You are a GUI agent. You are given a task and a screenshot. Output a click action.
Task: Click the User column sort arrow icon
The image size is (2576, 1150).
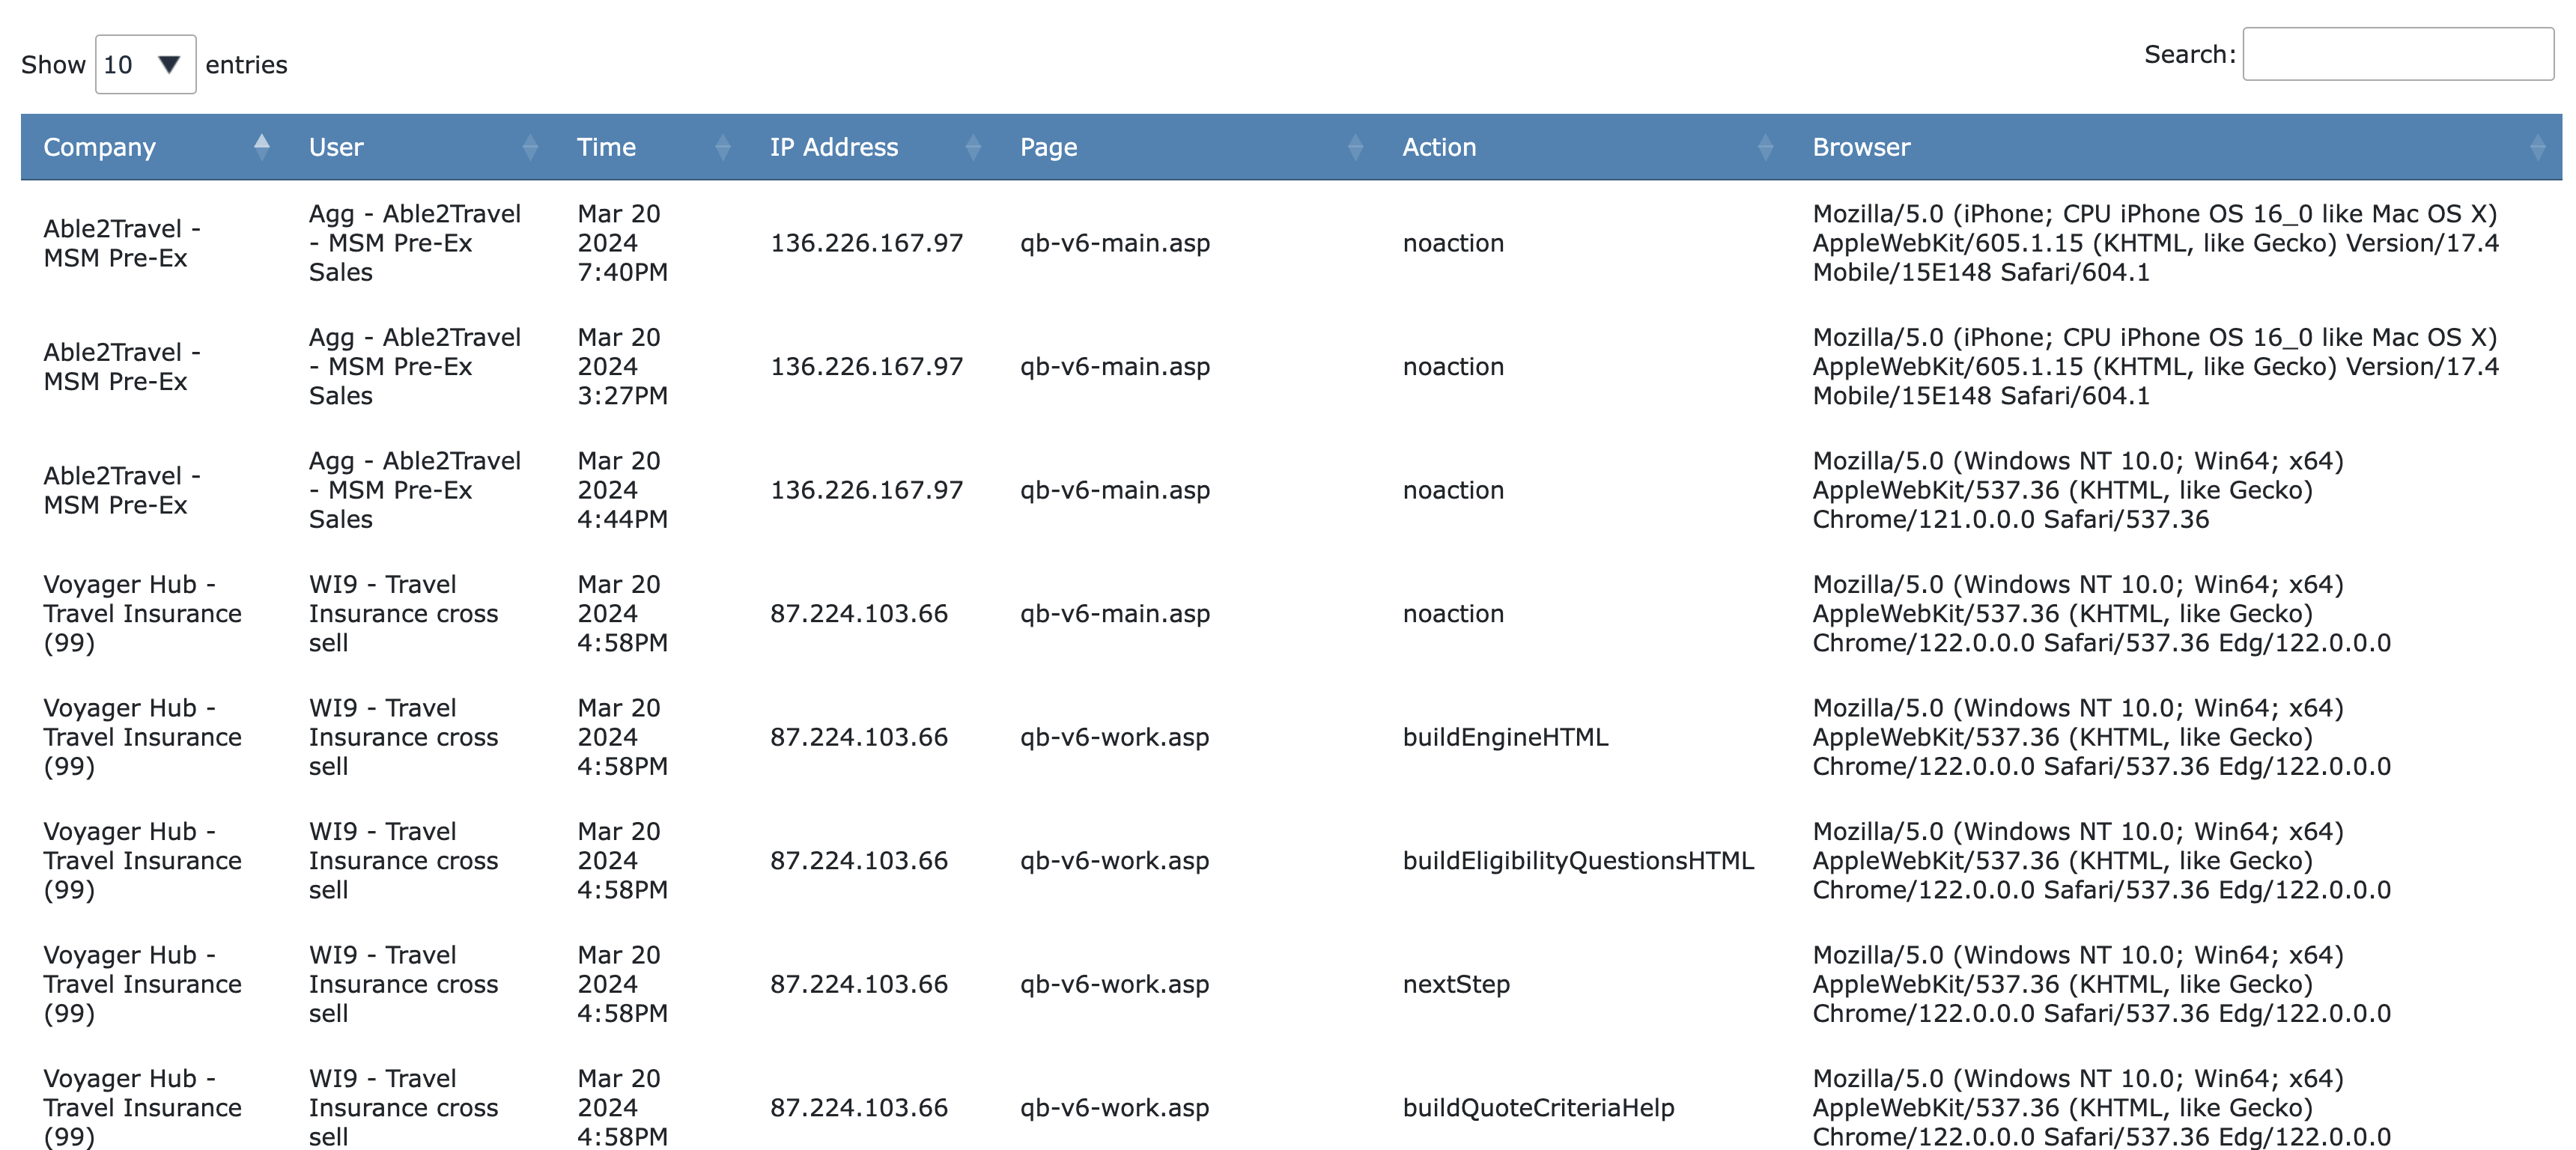(x=530, y=147)
